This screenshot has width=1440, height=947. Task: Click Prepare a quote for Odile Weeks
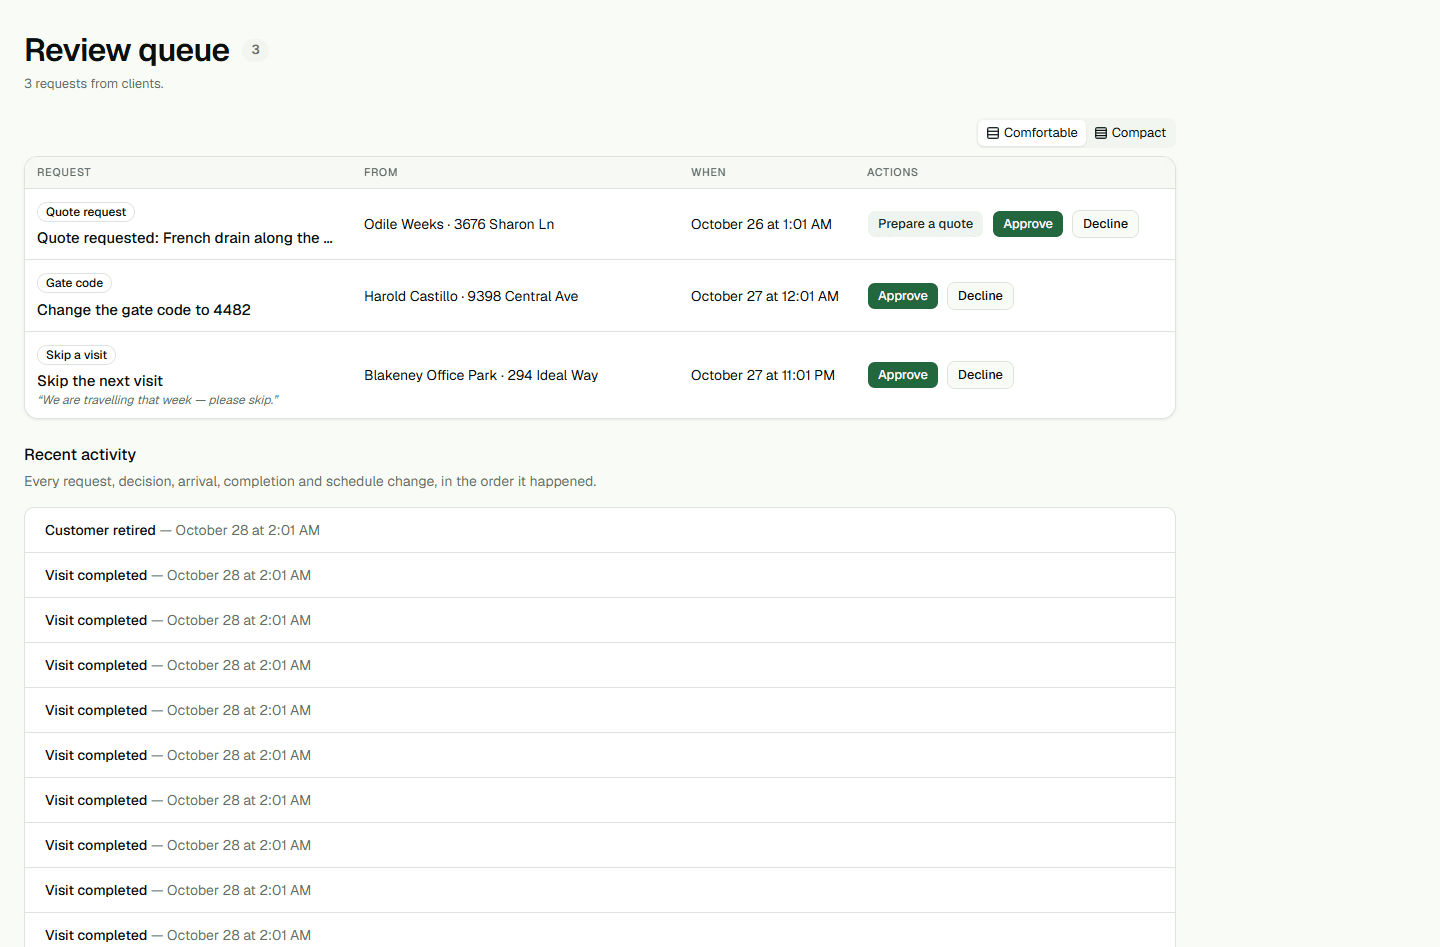tap(925, 224)
